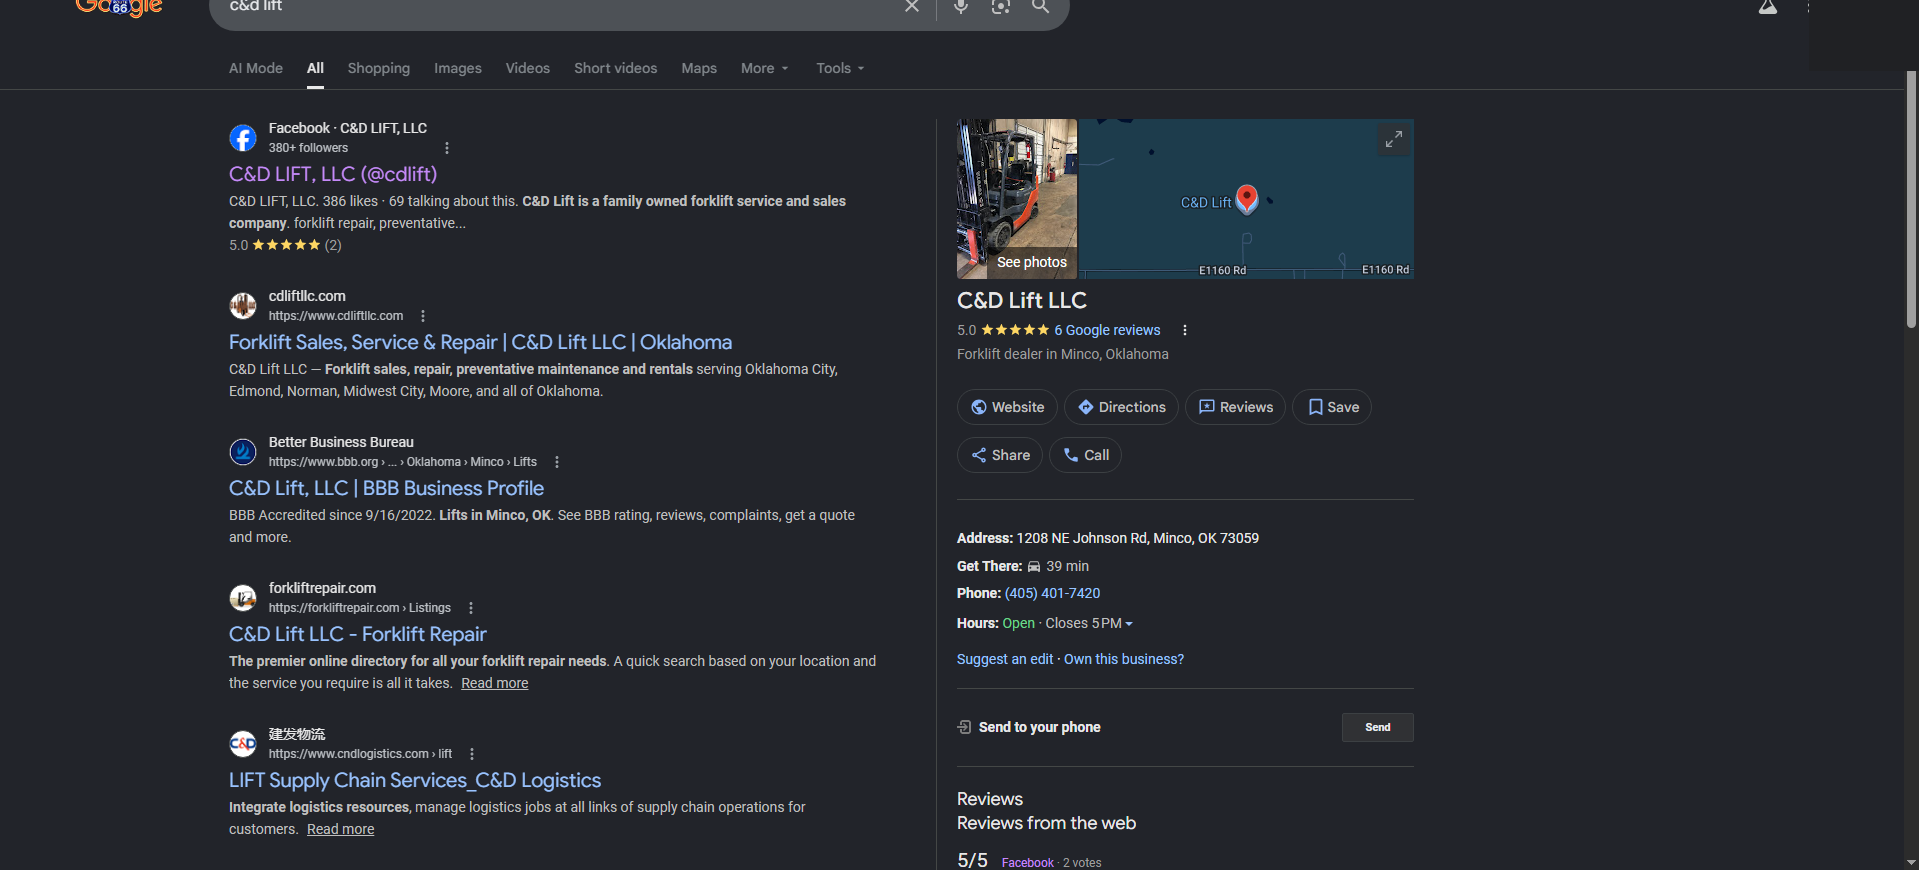1919x870 pixels.
Task: Save C&D Lift LLC to a list
Action: pos(1332,407)
